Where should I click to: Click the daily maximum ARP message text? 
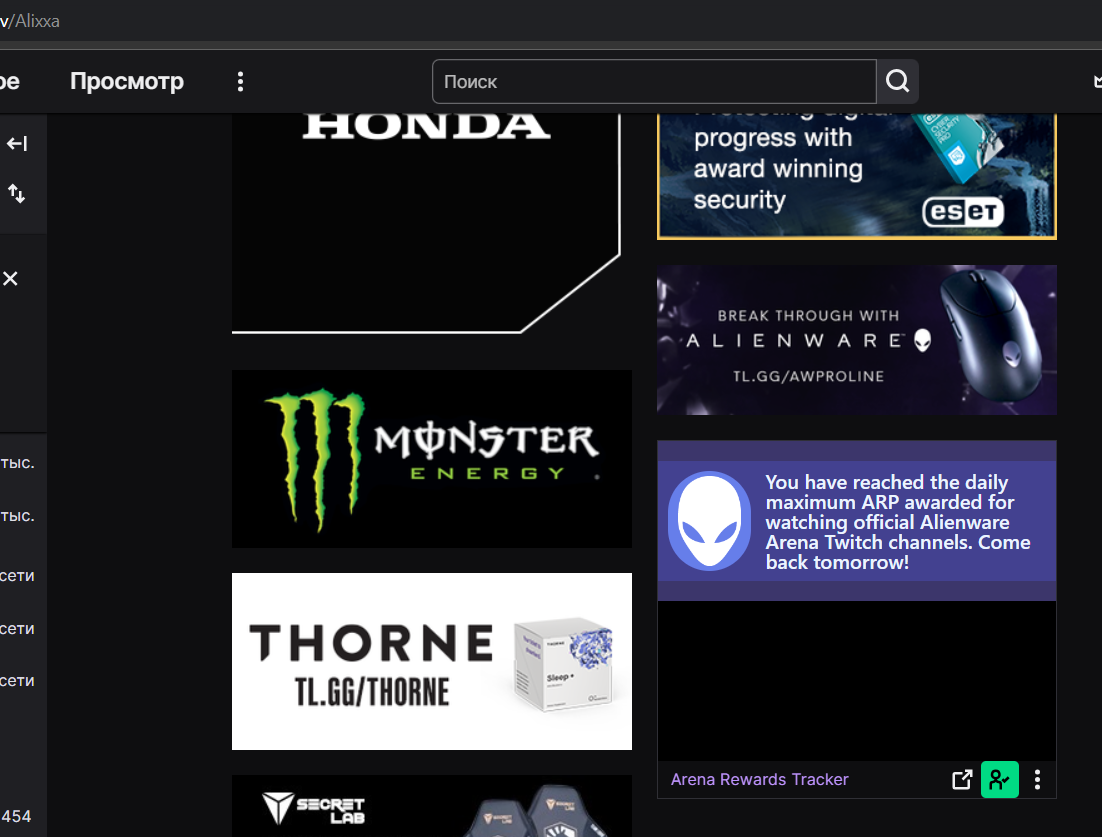tap(897, 522)
